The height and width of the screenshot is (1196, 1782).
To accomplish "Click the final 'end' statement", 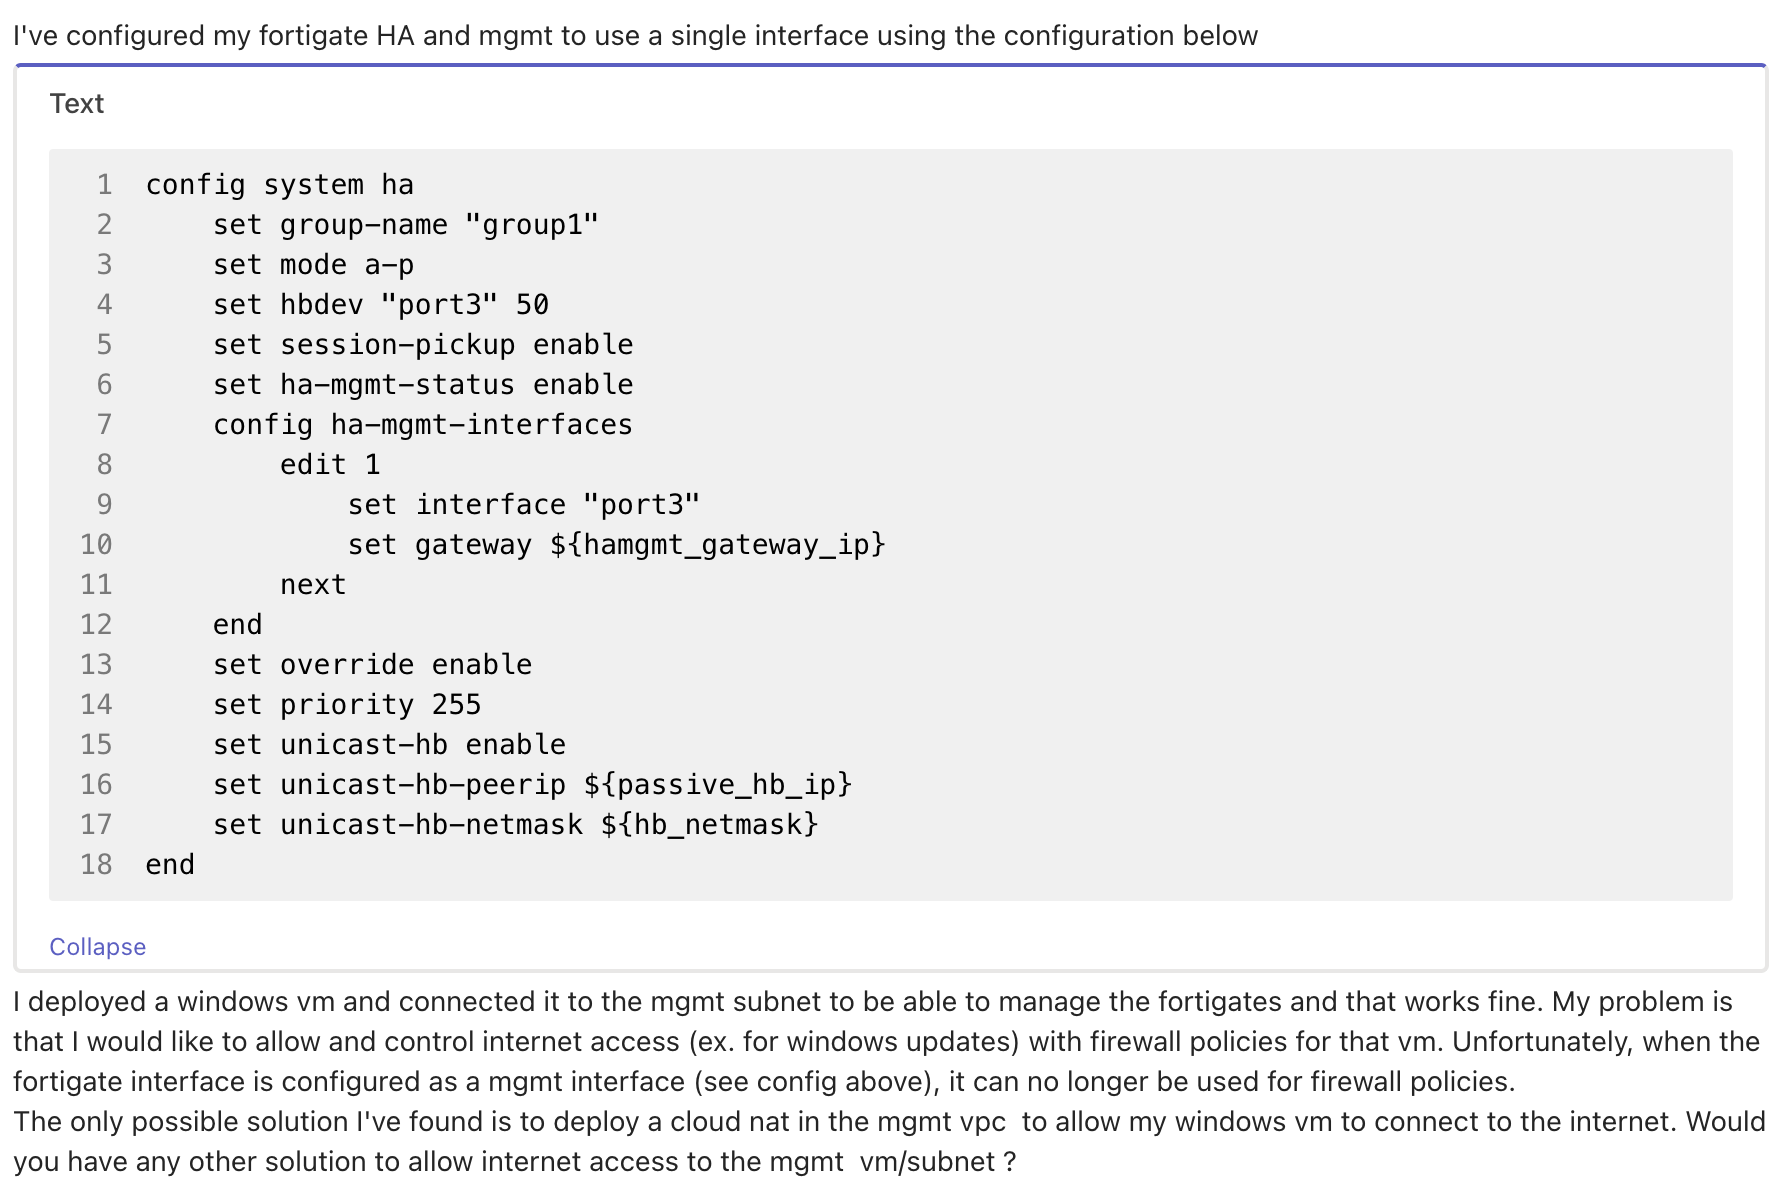I will 170,864.
